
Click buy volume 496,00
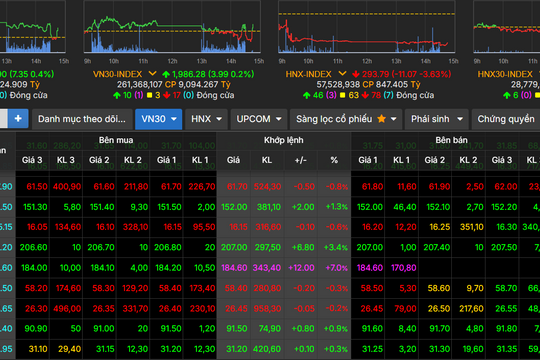67,308
